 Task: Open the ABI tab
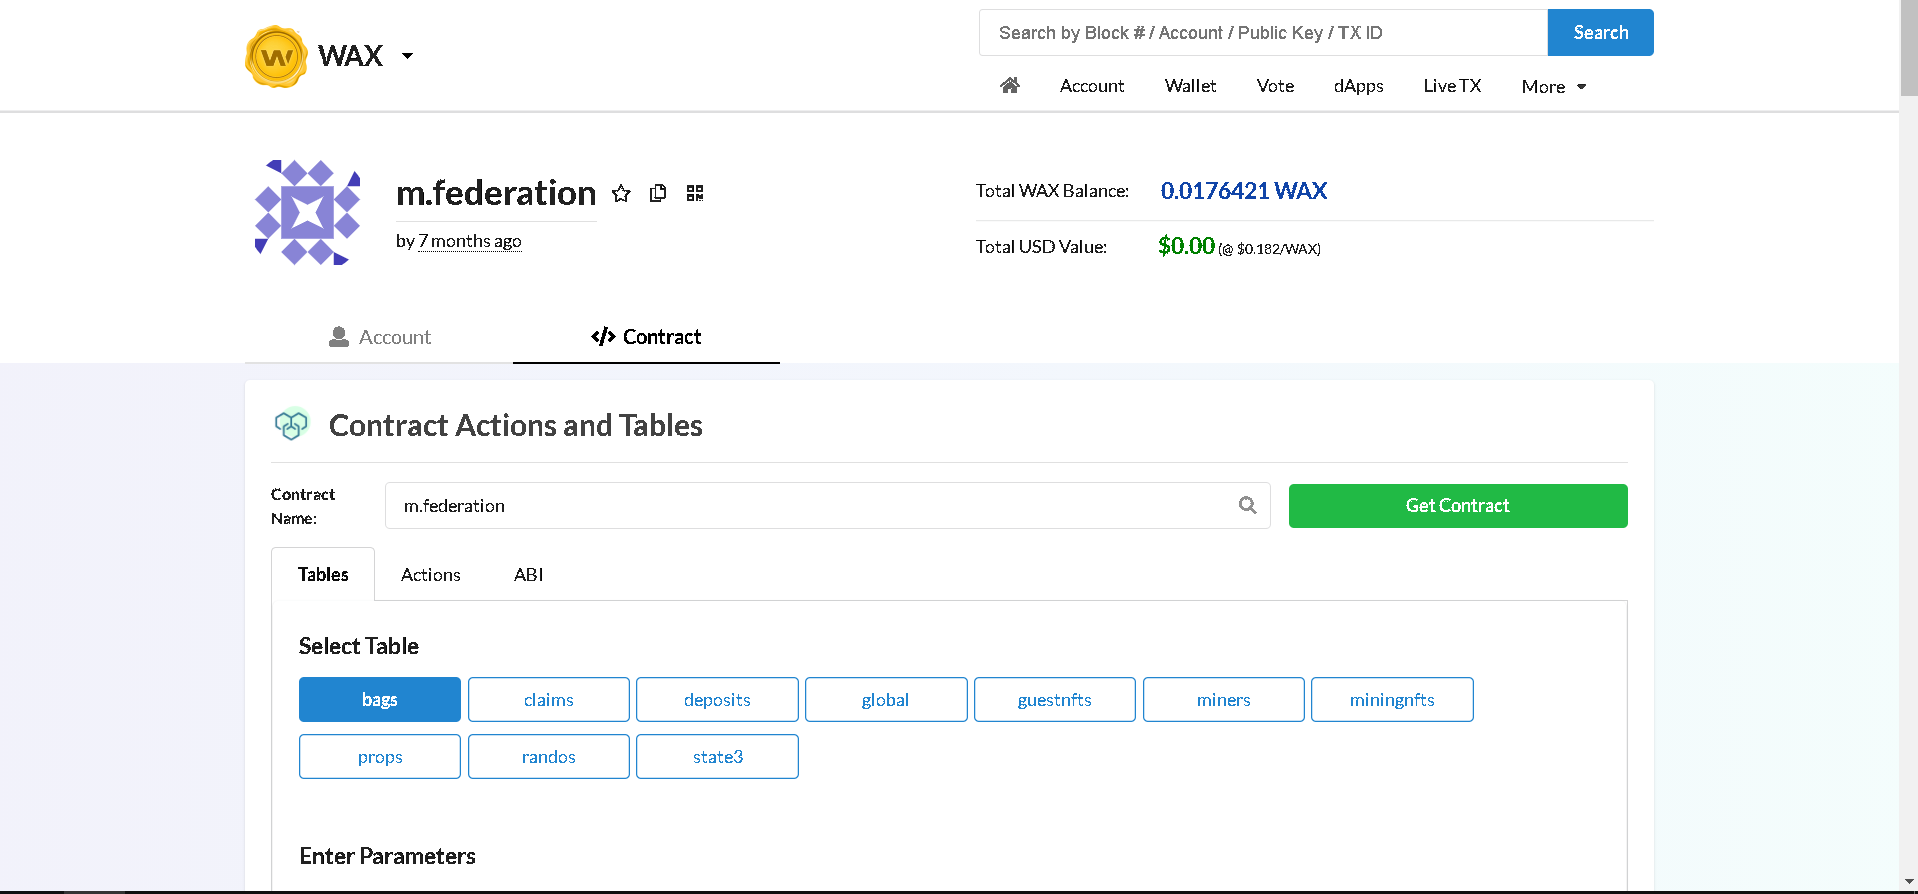tap(528, 575)
